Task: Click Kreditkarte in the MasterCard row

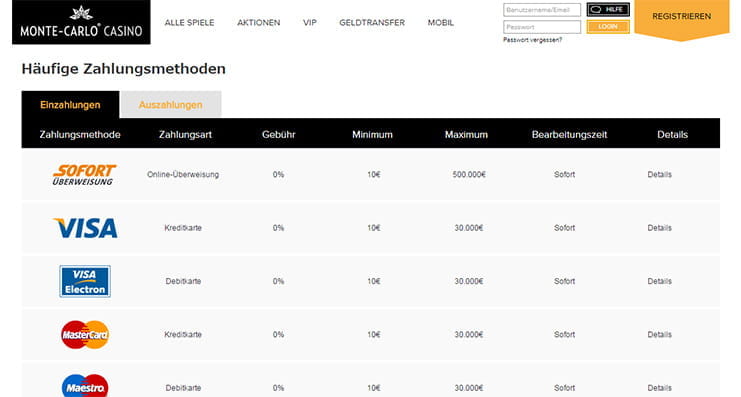Action: coord(183,335)
